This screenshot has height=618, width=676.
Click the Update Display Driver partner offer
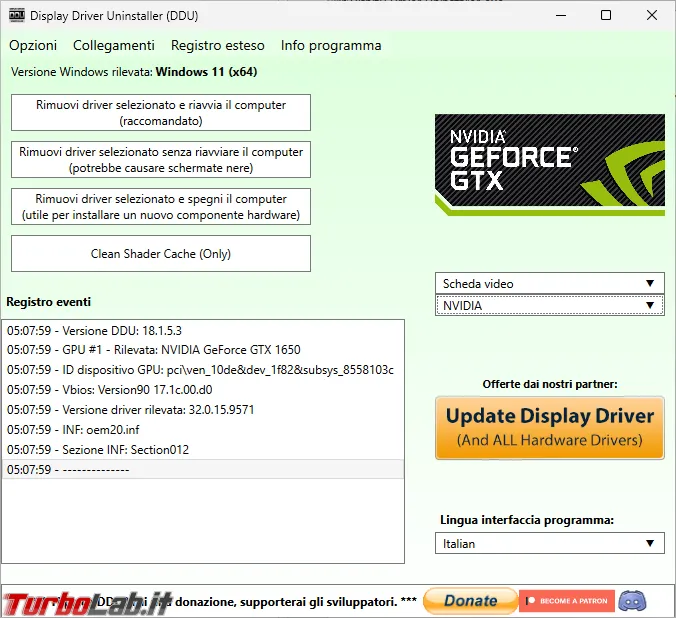pyautogui.click(x=550, y=428)
